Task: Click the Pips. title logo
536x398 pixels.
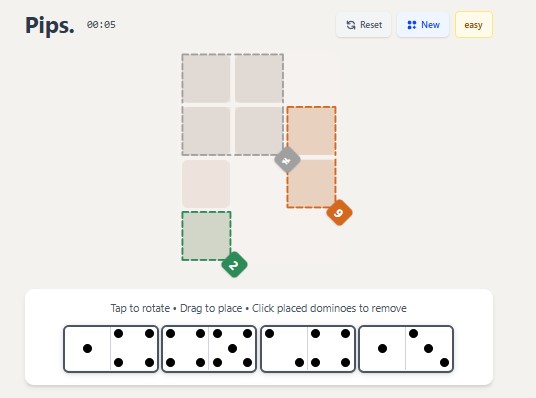Action: 50,25
